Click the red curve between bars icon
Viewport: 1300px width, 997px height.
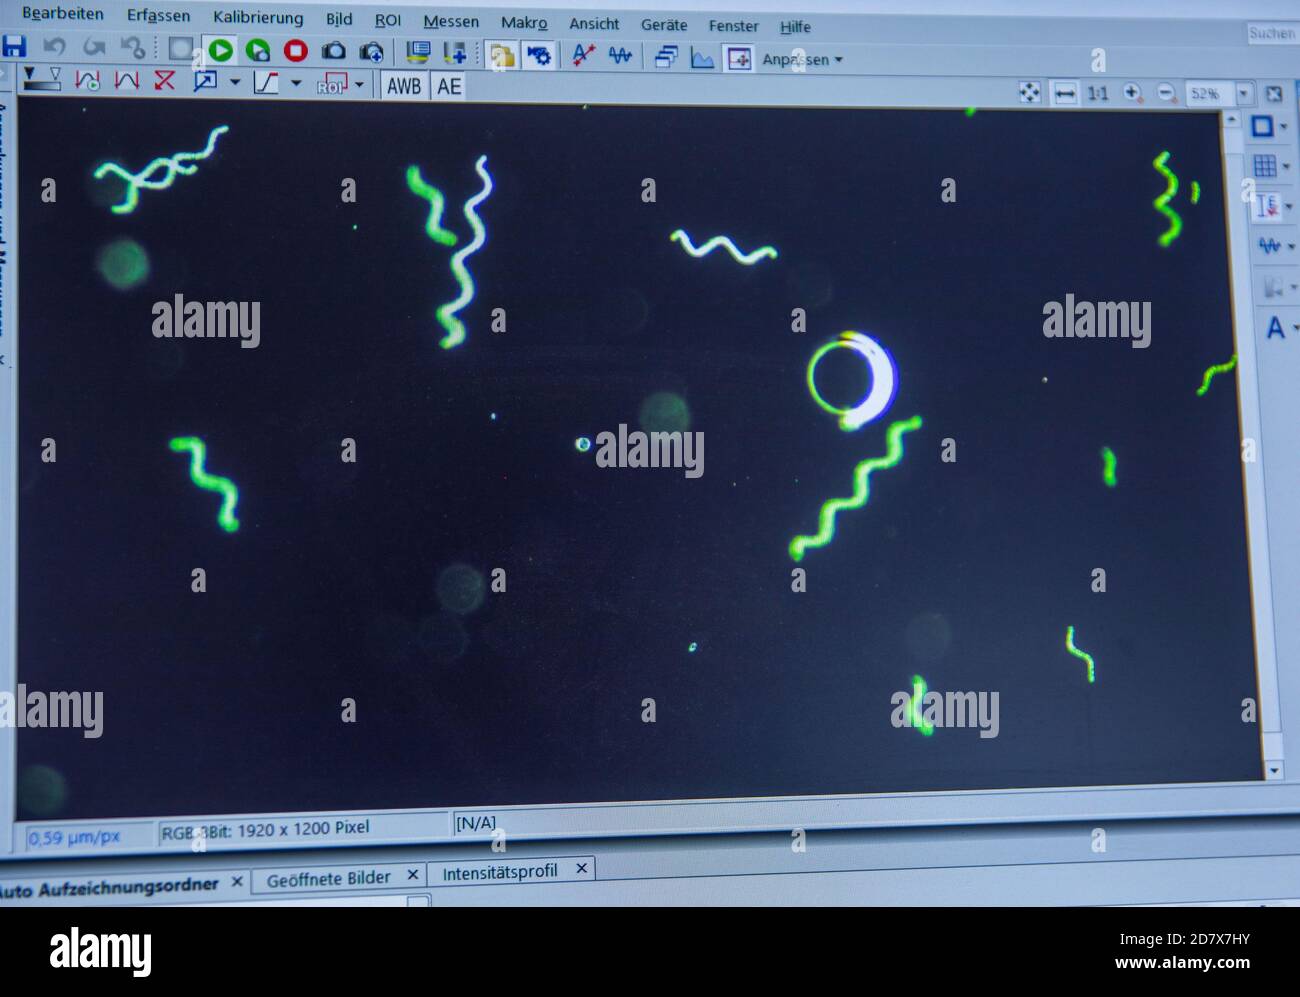pyautogui.click(x=126, y=80)
